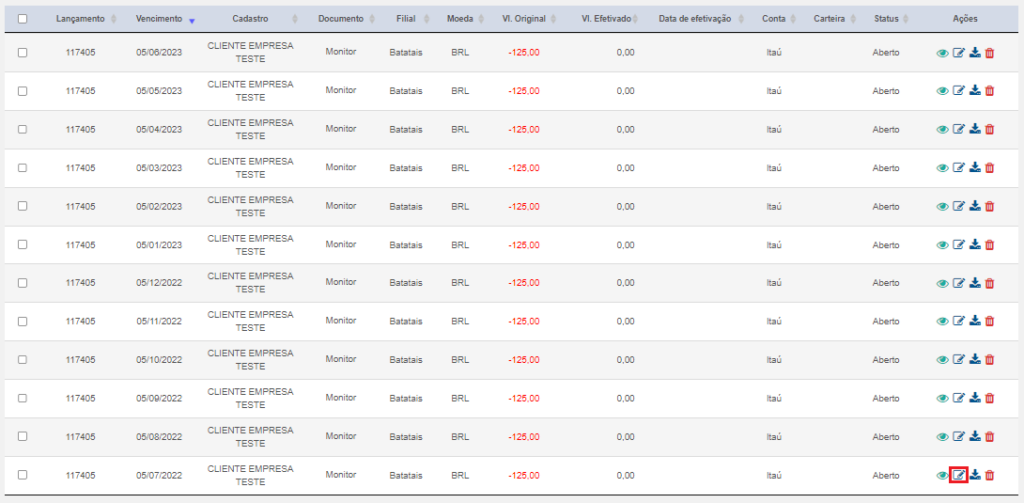
Task: Tick the select-all checkbox in header
Action: [22, 19]
